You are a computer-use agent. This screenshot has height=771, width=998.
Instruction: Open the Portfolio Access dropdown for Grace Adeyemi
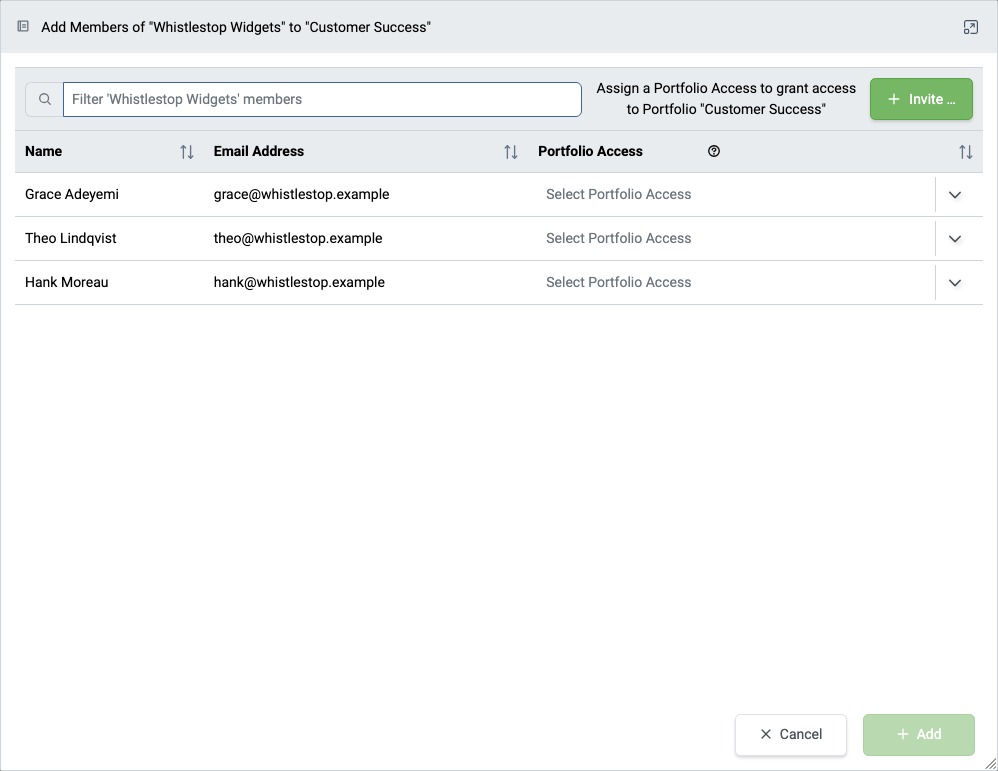coord(755,195)
